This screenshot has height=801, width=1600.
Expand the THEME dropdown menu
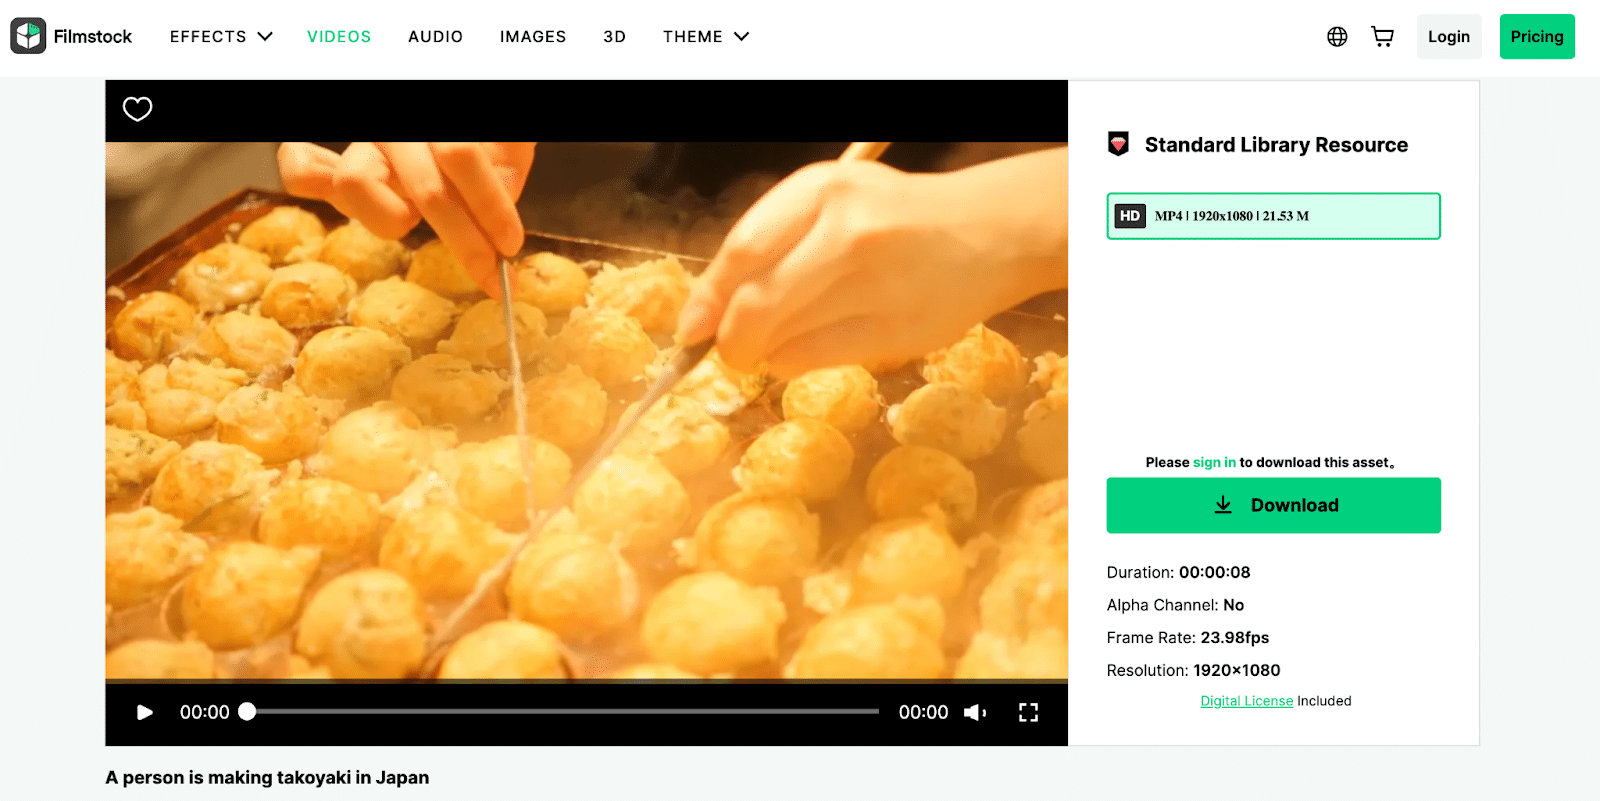[706, 37]
